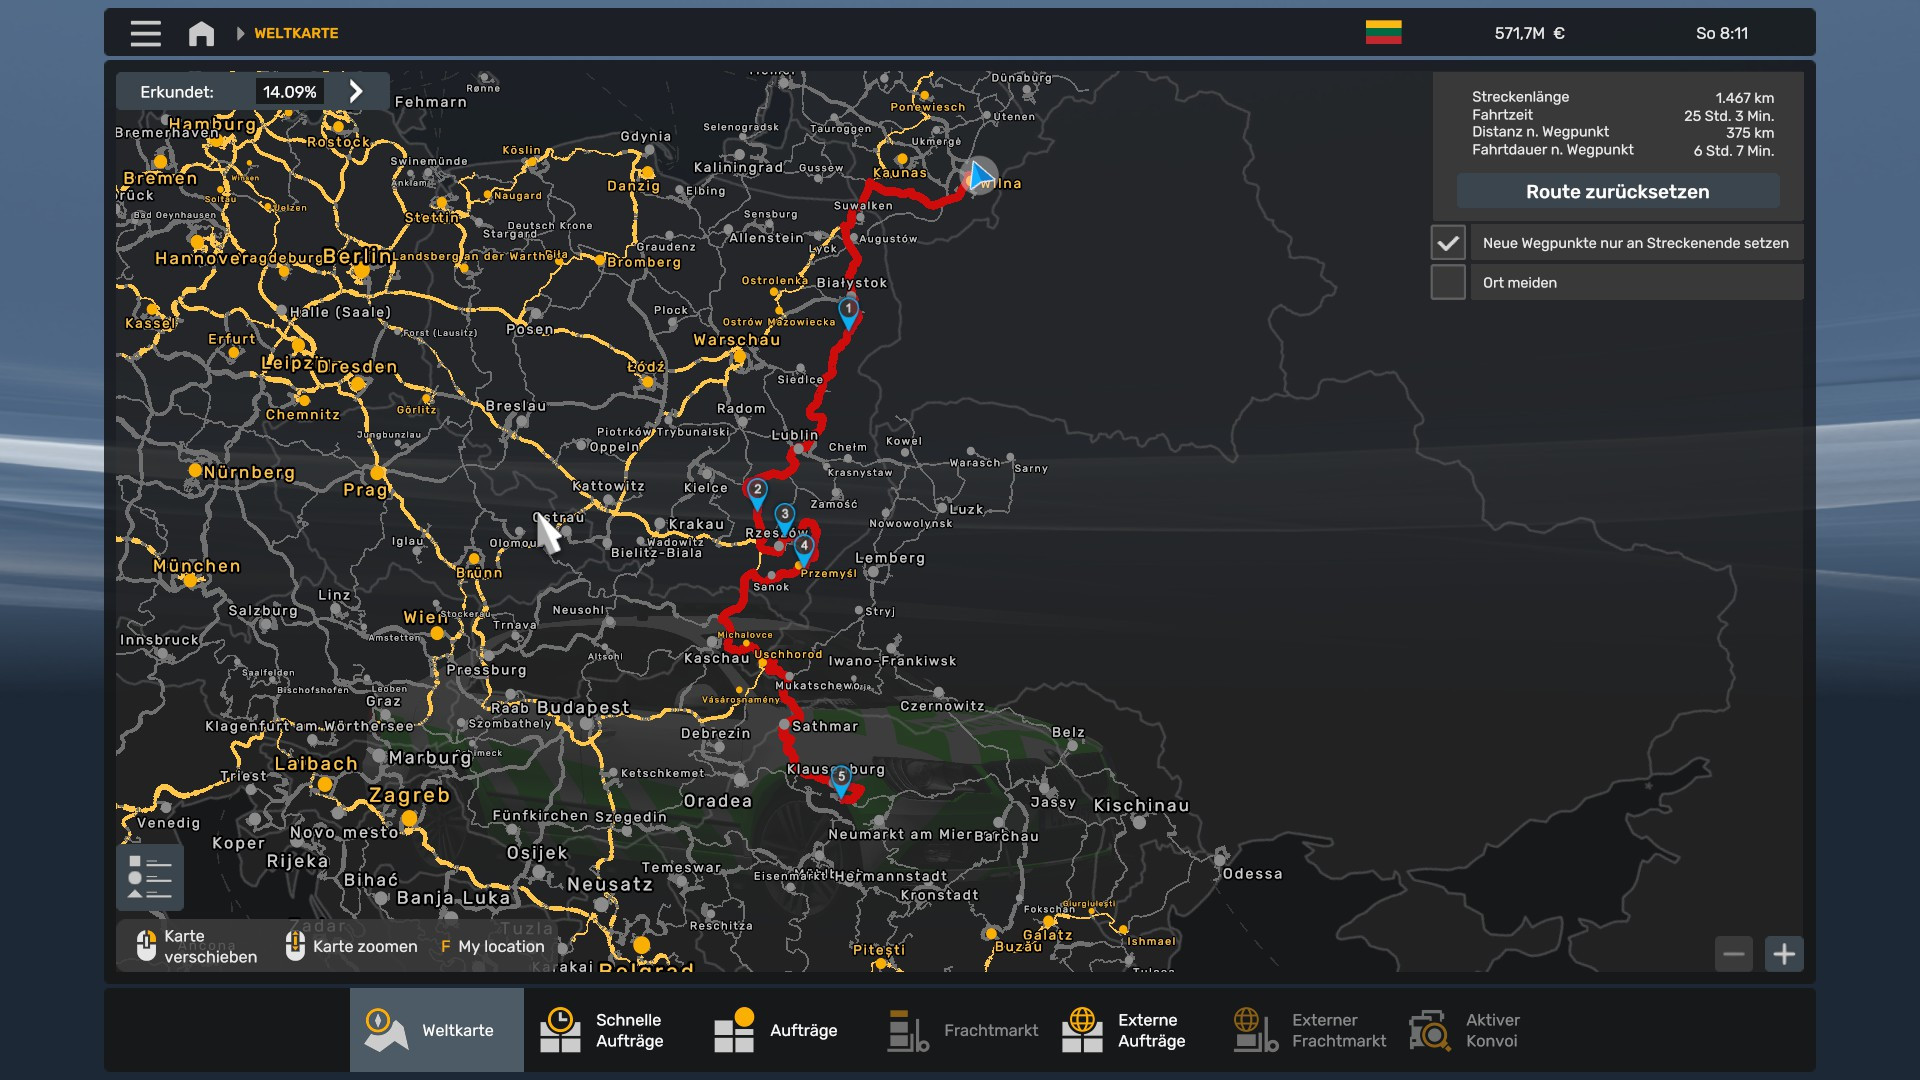Switch to the Aufträge tab
This screenshot has height=1080, width=1920.
pos(776,1030)
